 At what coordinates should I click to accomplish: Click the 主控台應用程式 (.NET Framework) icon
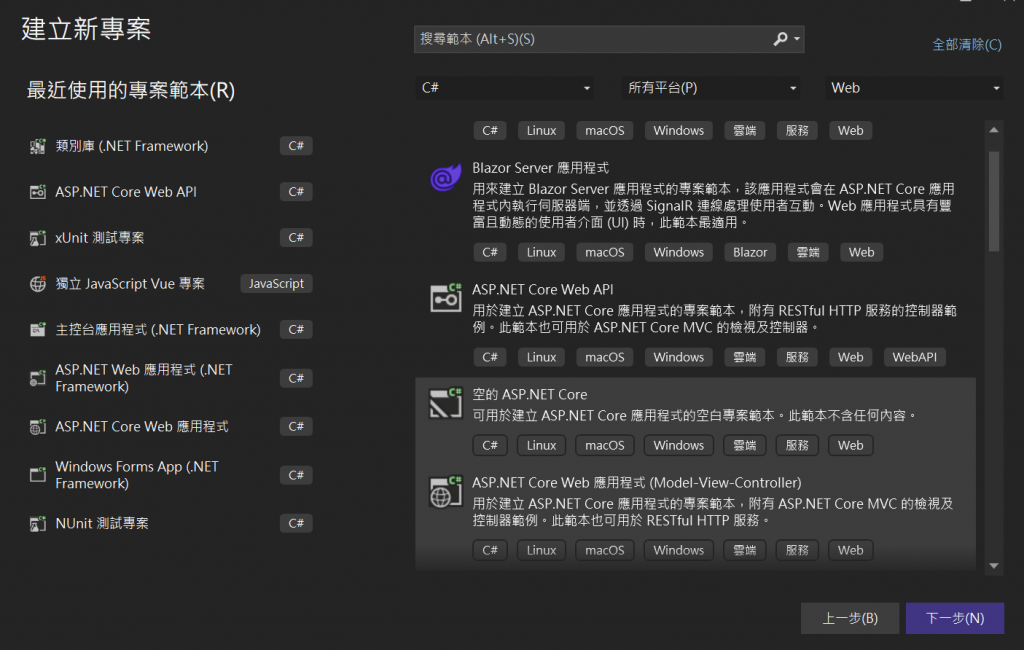point(38,330)
